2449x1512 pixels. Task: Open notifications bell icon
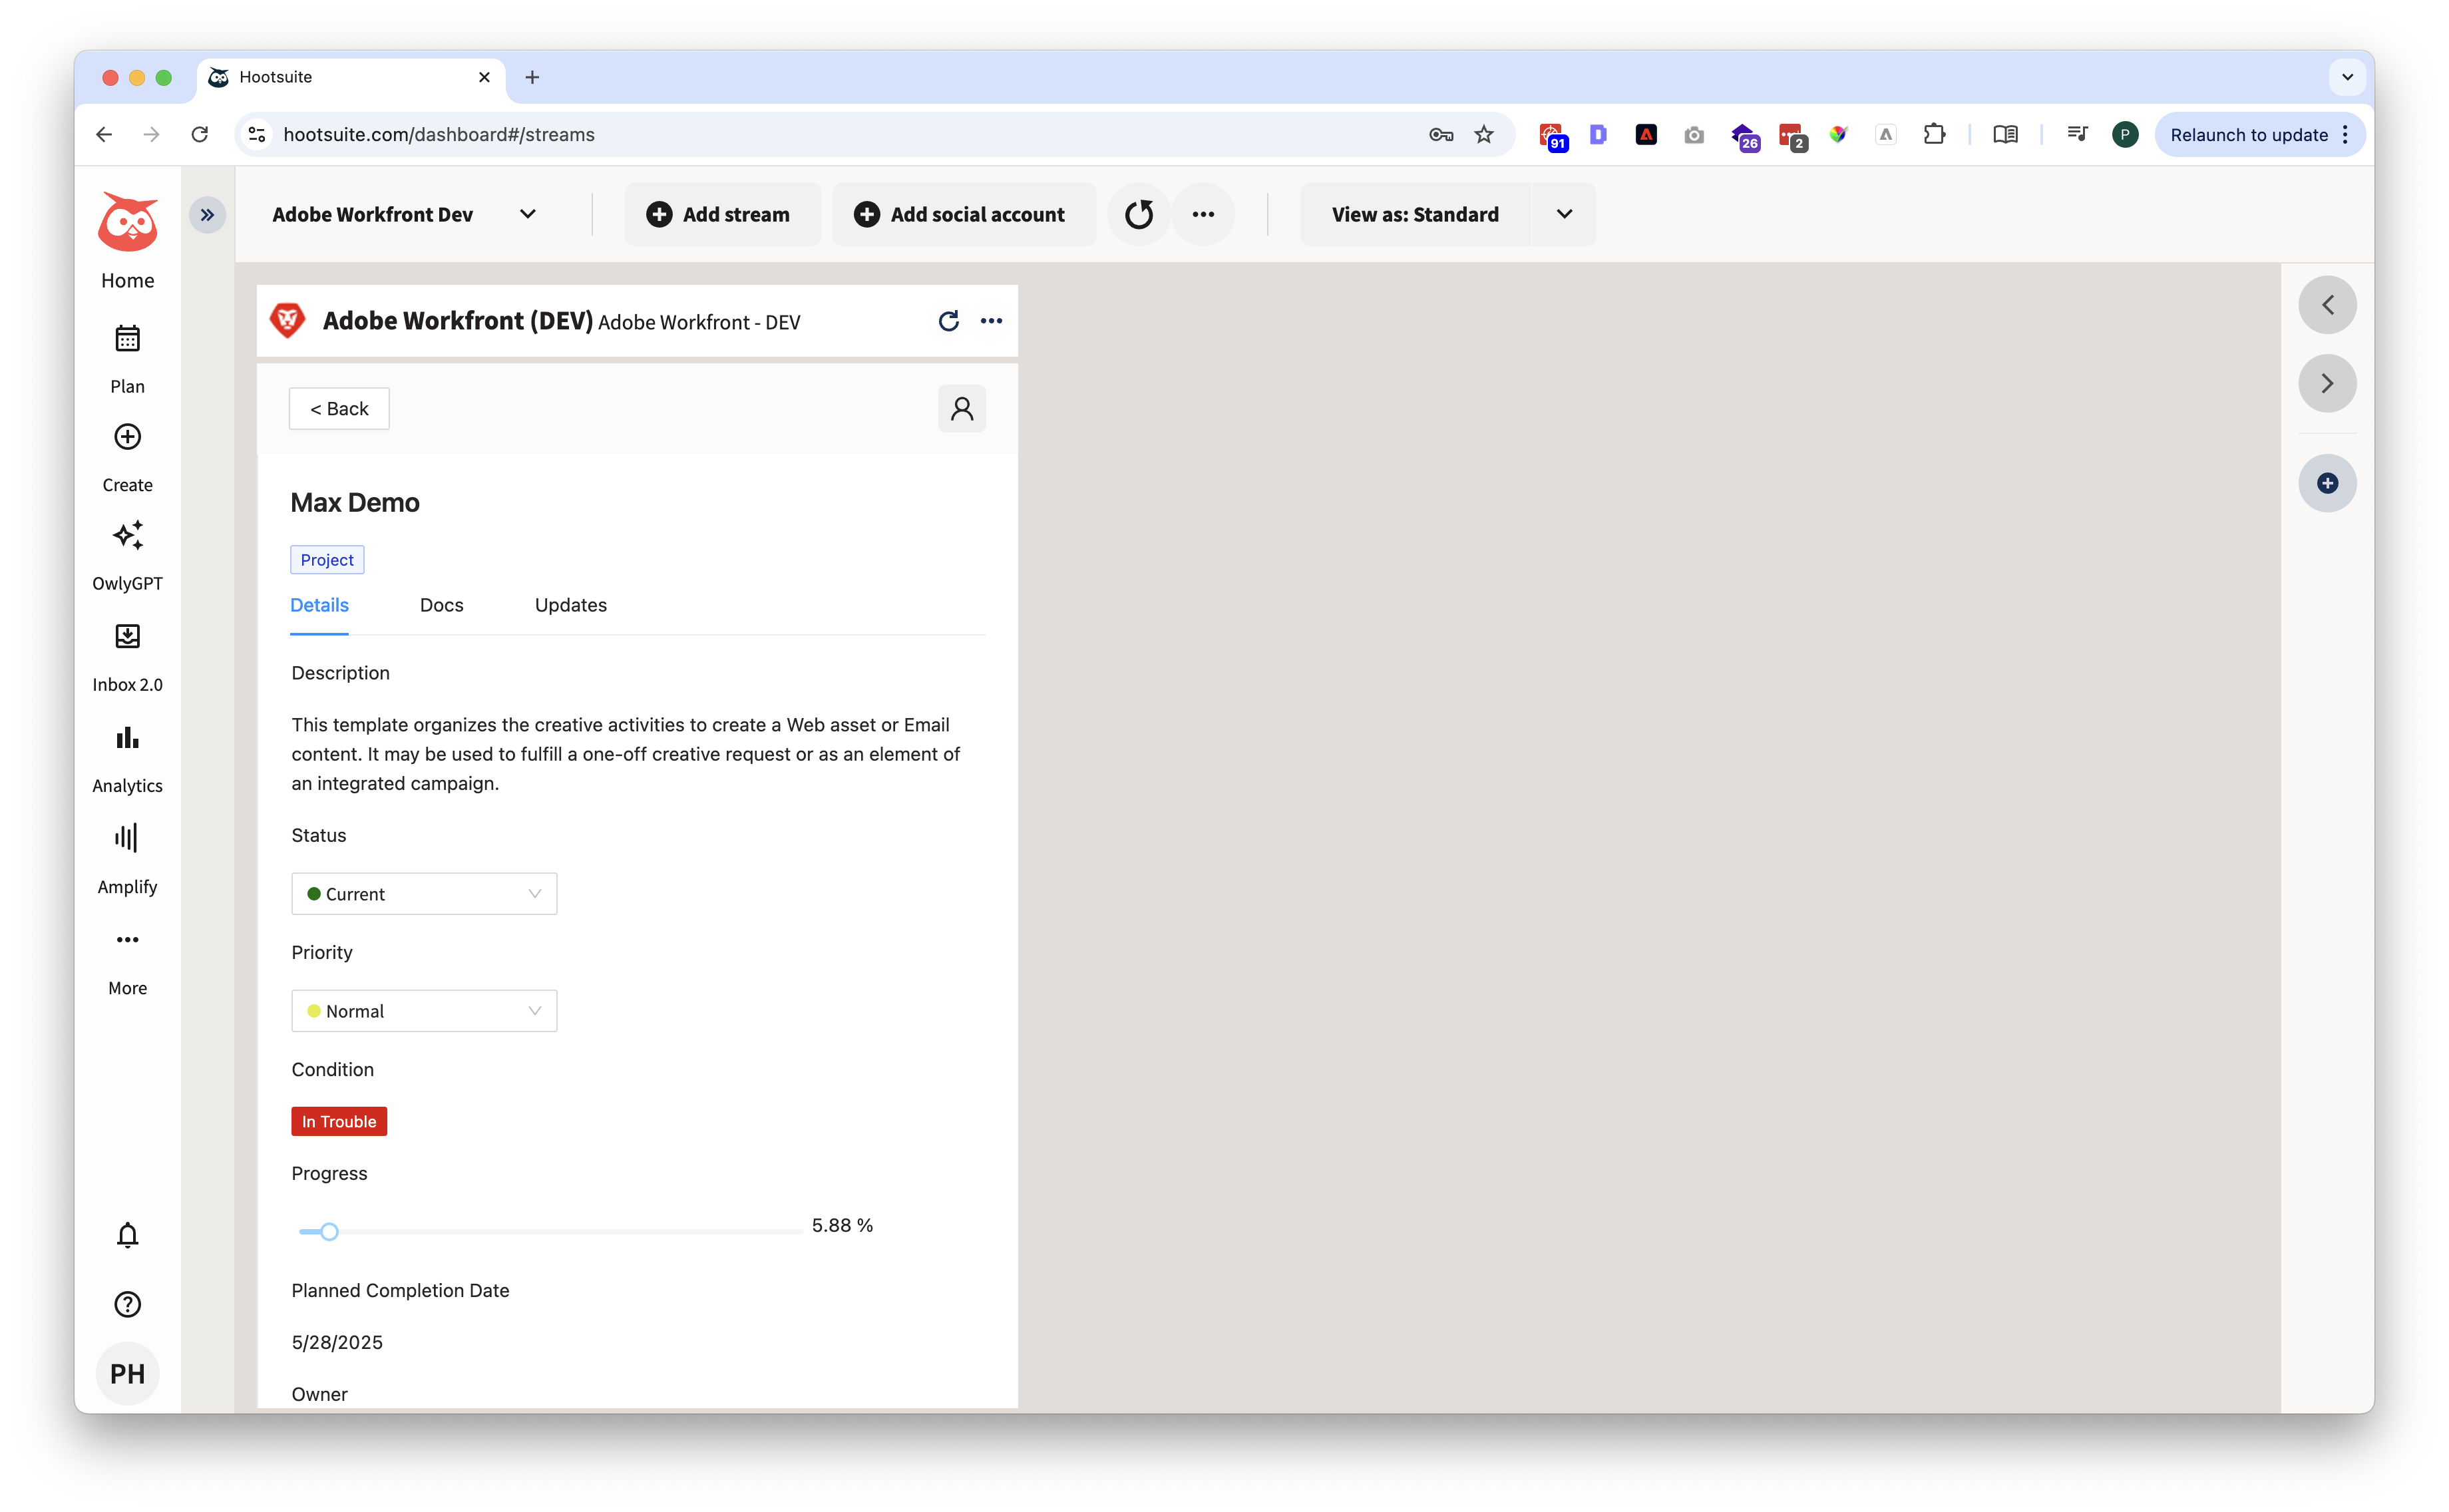[x=127, y=1236]
